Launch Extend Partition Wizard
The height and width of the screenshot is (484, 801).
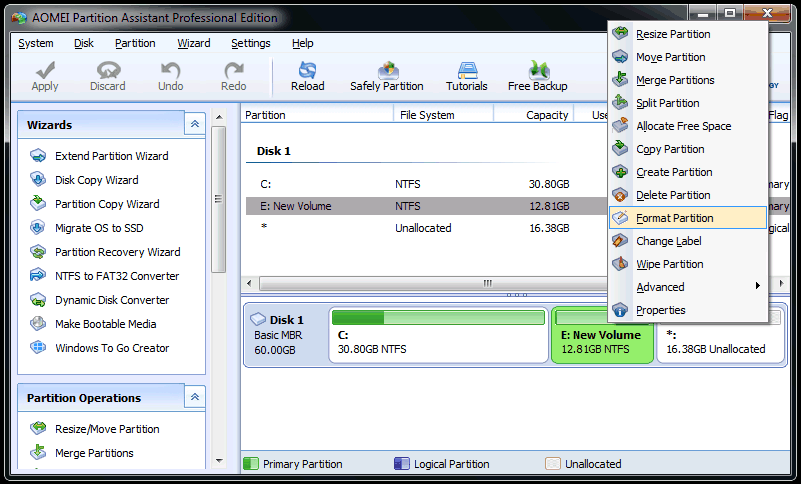[111, 156]
